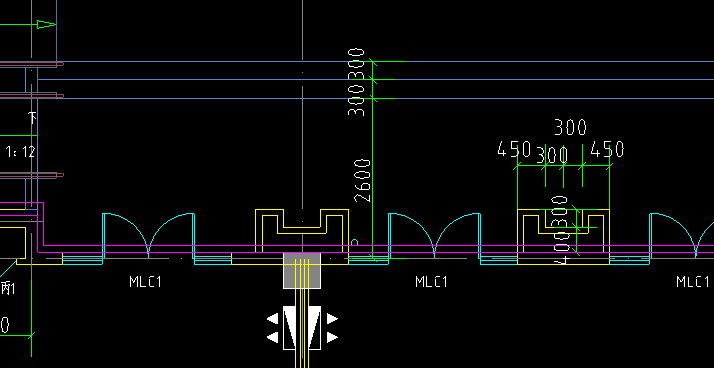Click the upper-right white triangle marker near the bottom
714x368 pixels.
click(332, 318)
